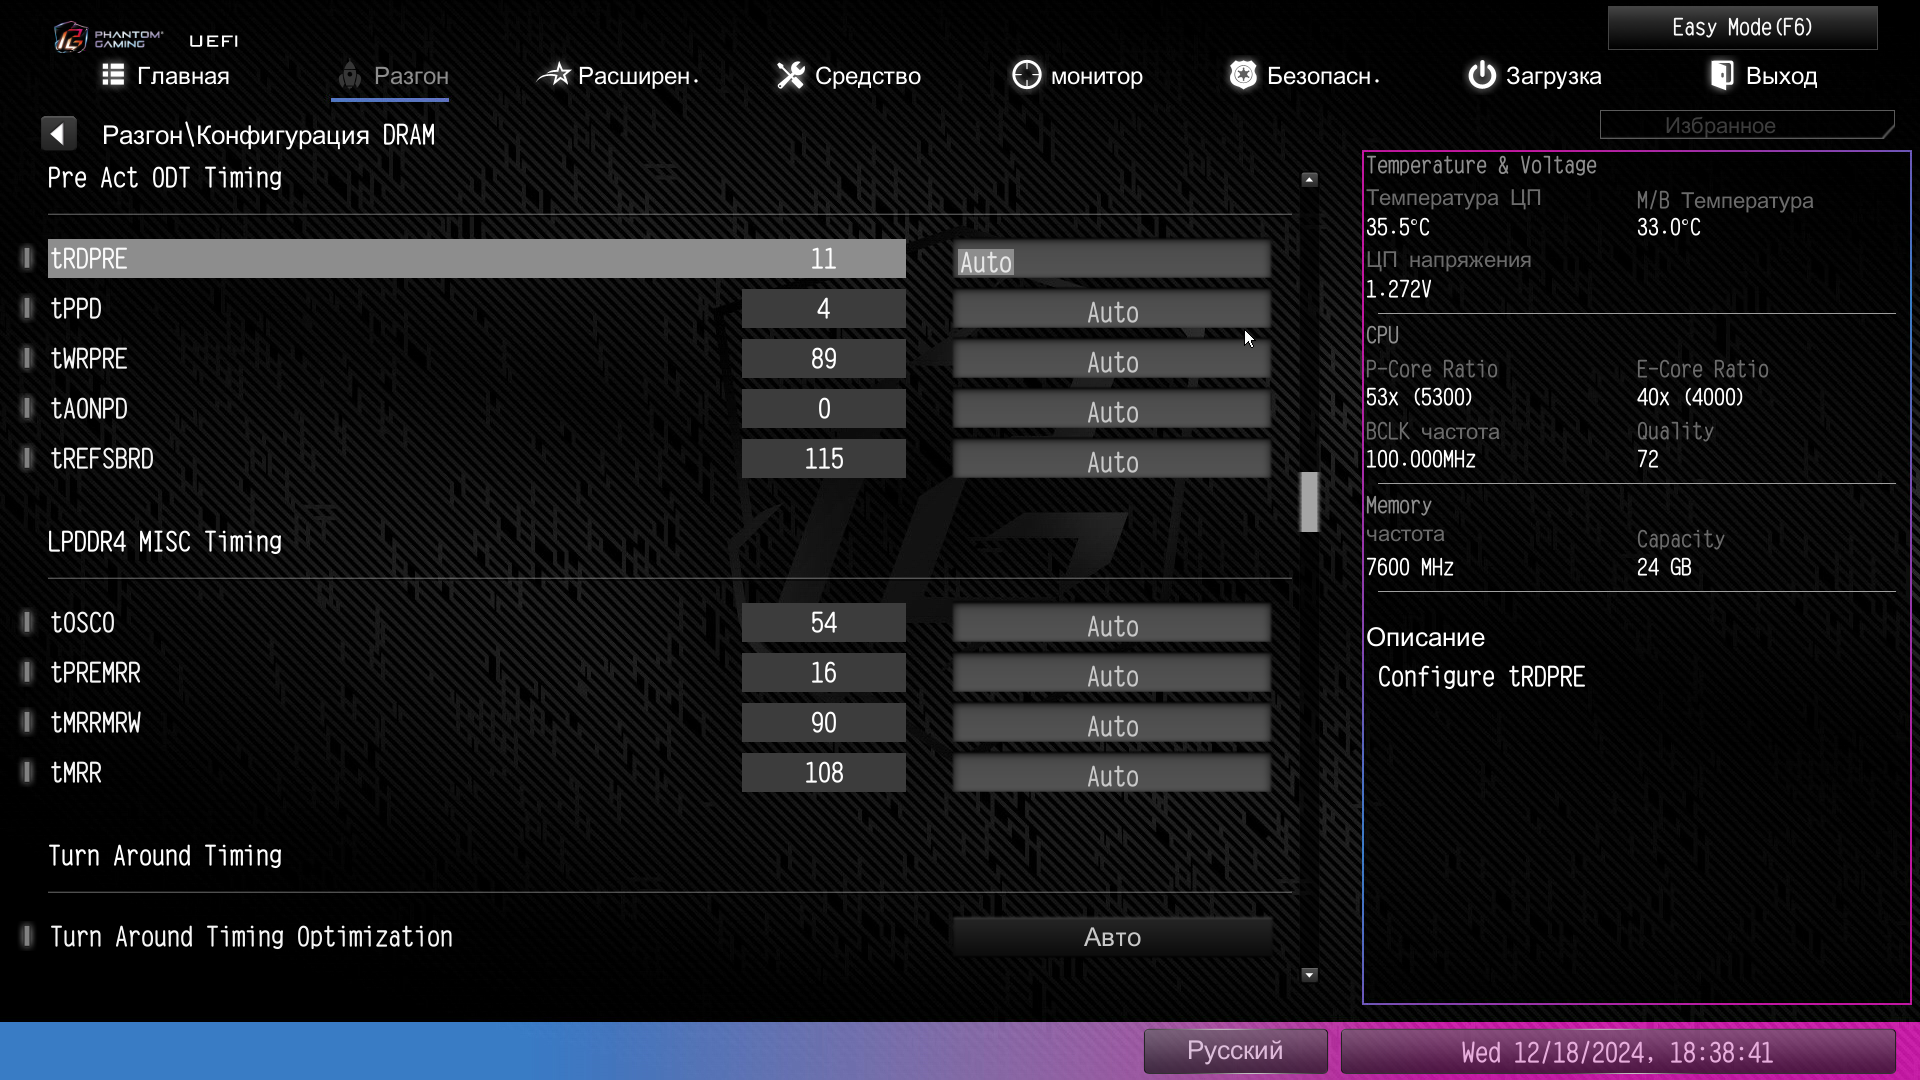Click the Загрузка power icon

tap(1481, 75)
